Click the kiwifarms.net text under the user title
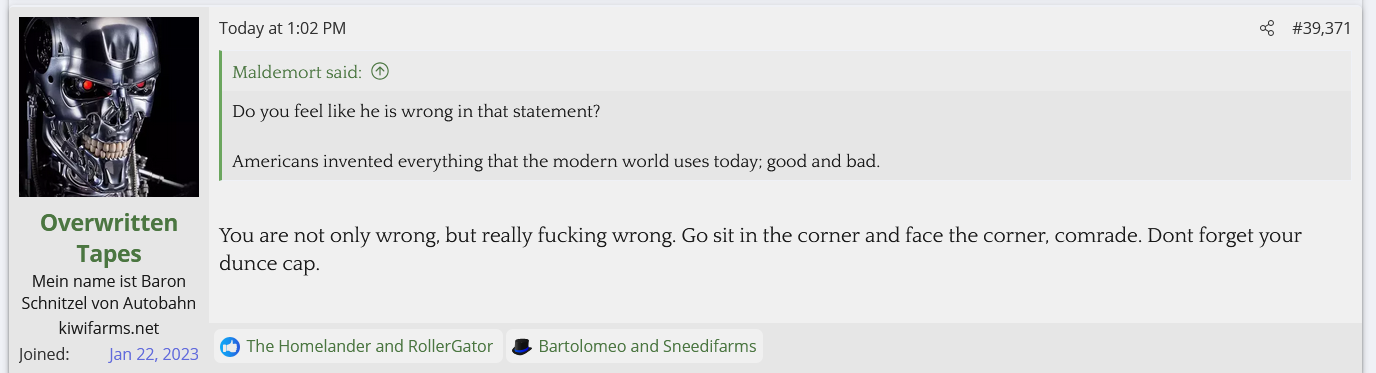Image resolution: width=1376 pixels, height=373 pixels. [109, 327]
